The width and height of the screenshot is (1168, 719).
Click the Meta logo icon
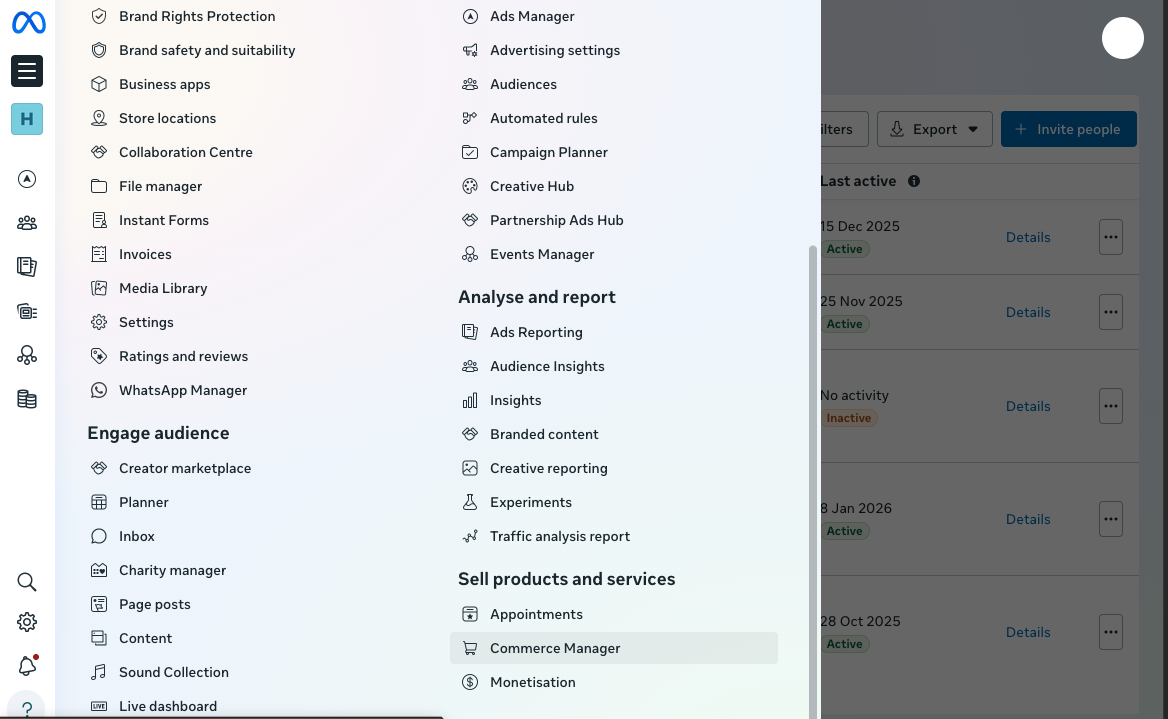[x=28, y=22]
